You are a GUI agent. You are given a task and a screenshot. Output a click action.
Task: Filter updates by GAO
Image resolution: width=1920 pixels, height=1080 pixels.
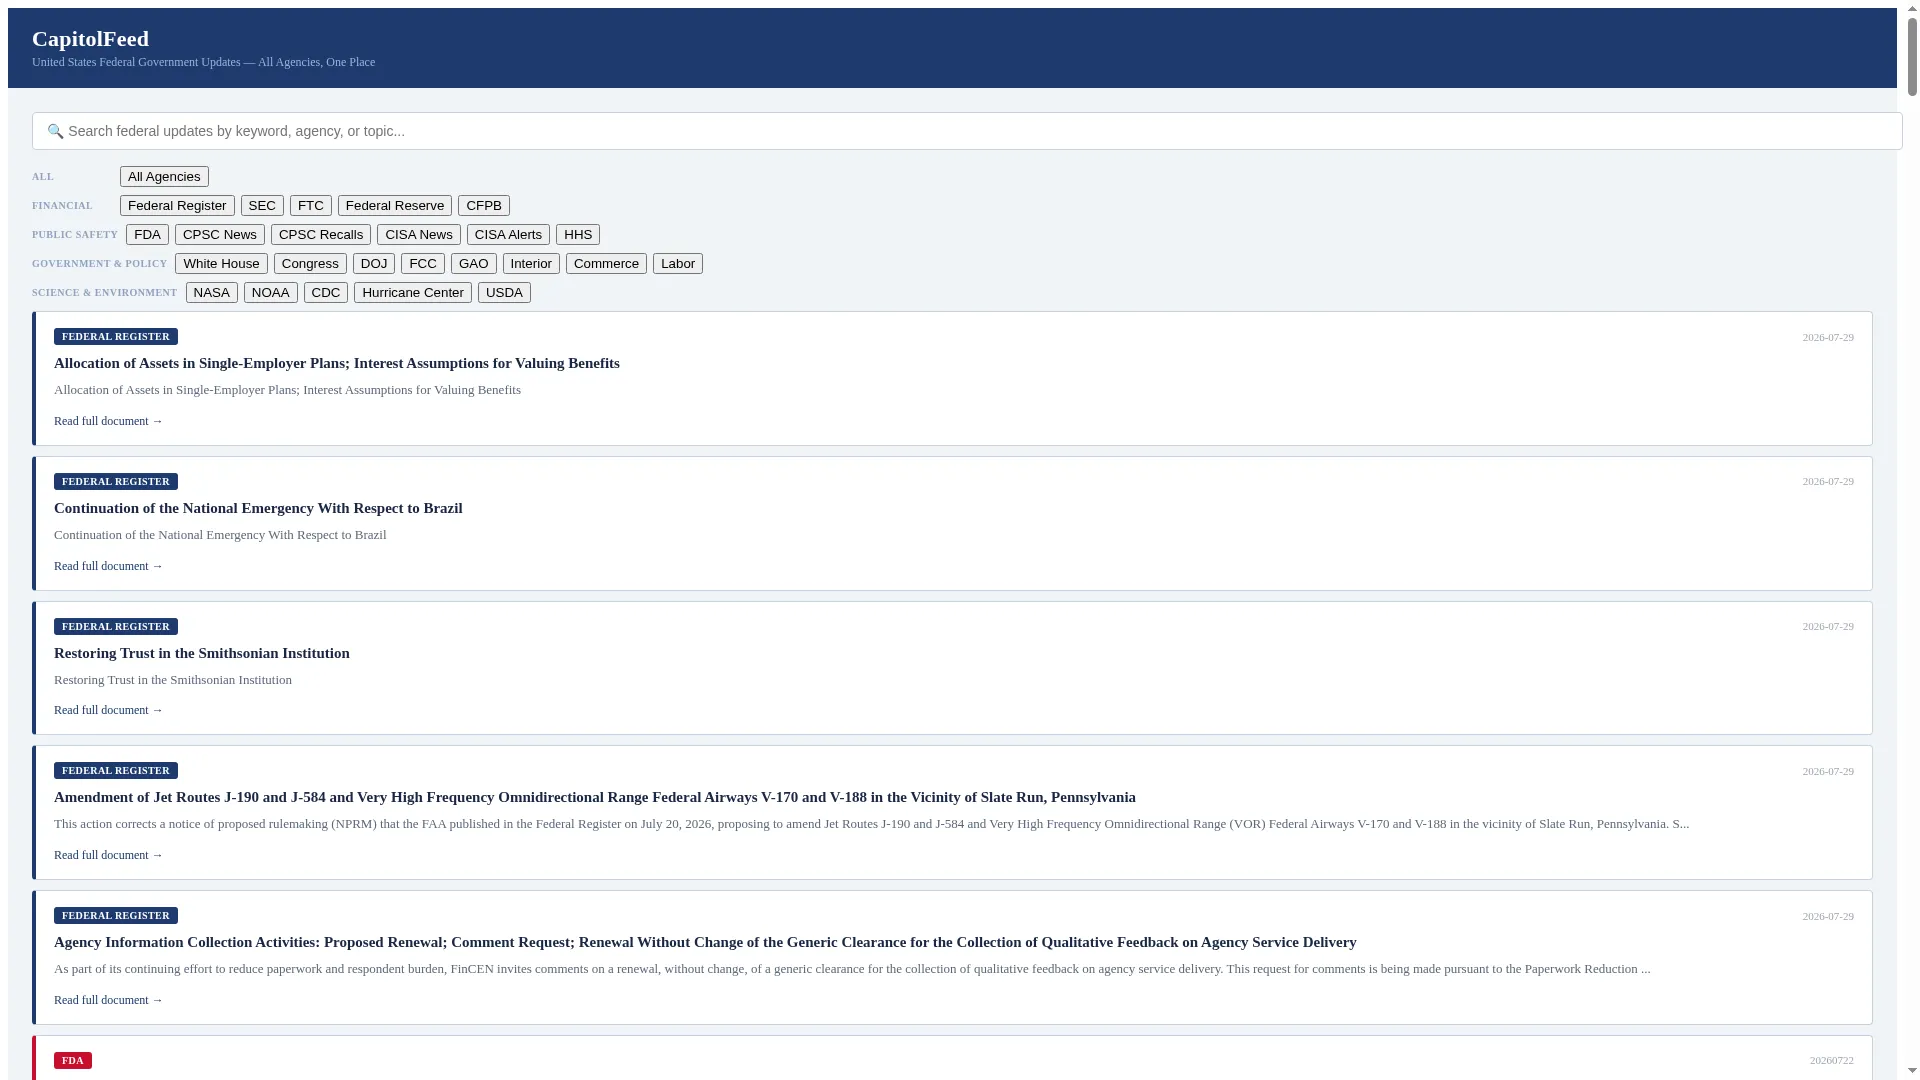click(474, 264)
